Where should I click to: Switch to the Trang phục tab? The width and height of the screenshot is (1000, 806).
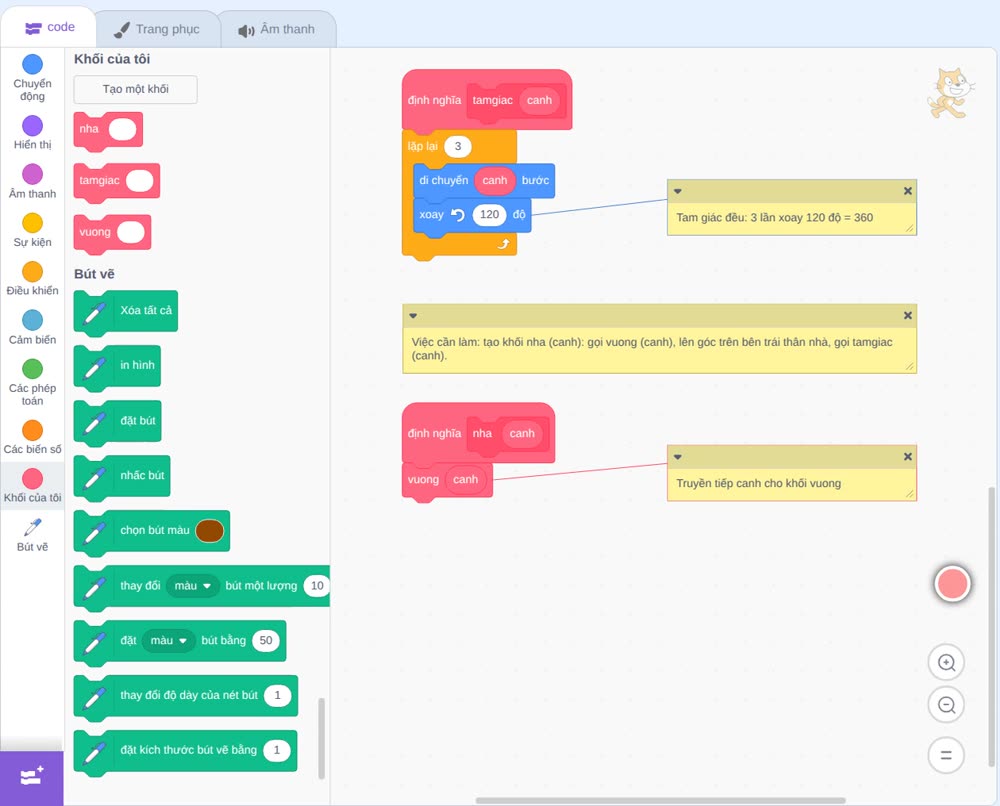coord(157,29)
